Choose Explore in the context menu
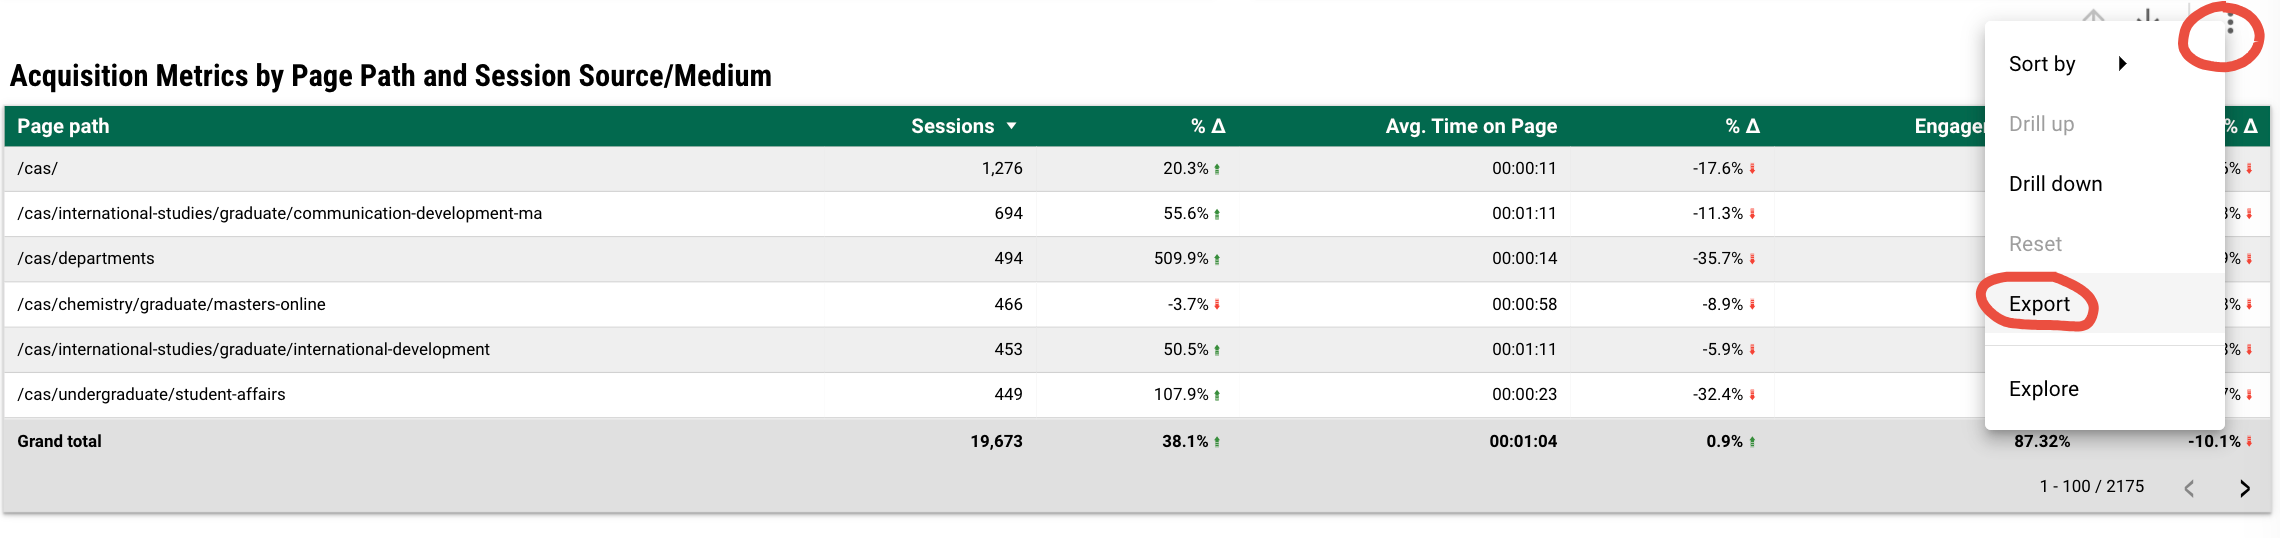The width and height of the screenshot is (2280, 538). point(2043,389)
